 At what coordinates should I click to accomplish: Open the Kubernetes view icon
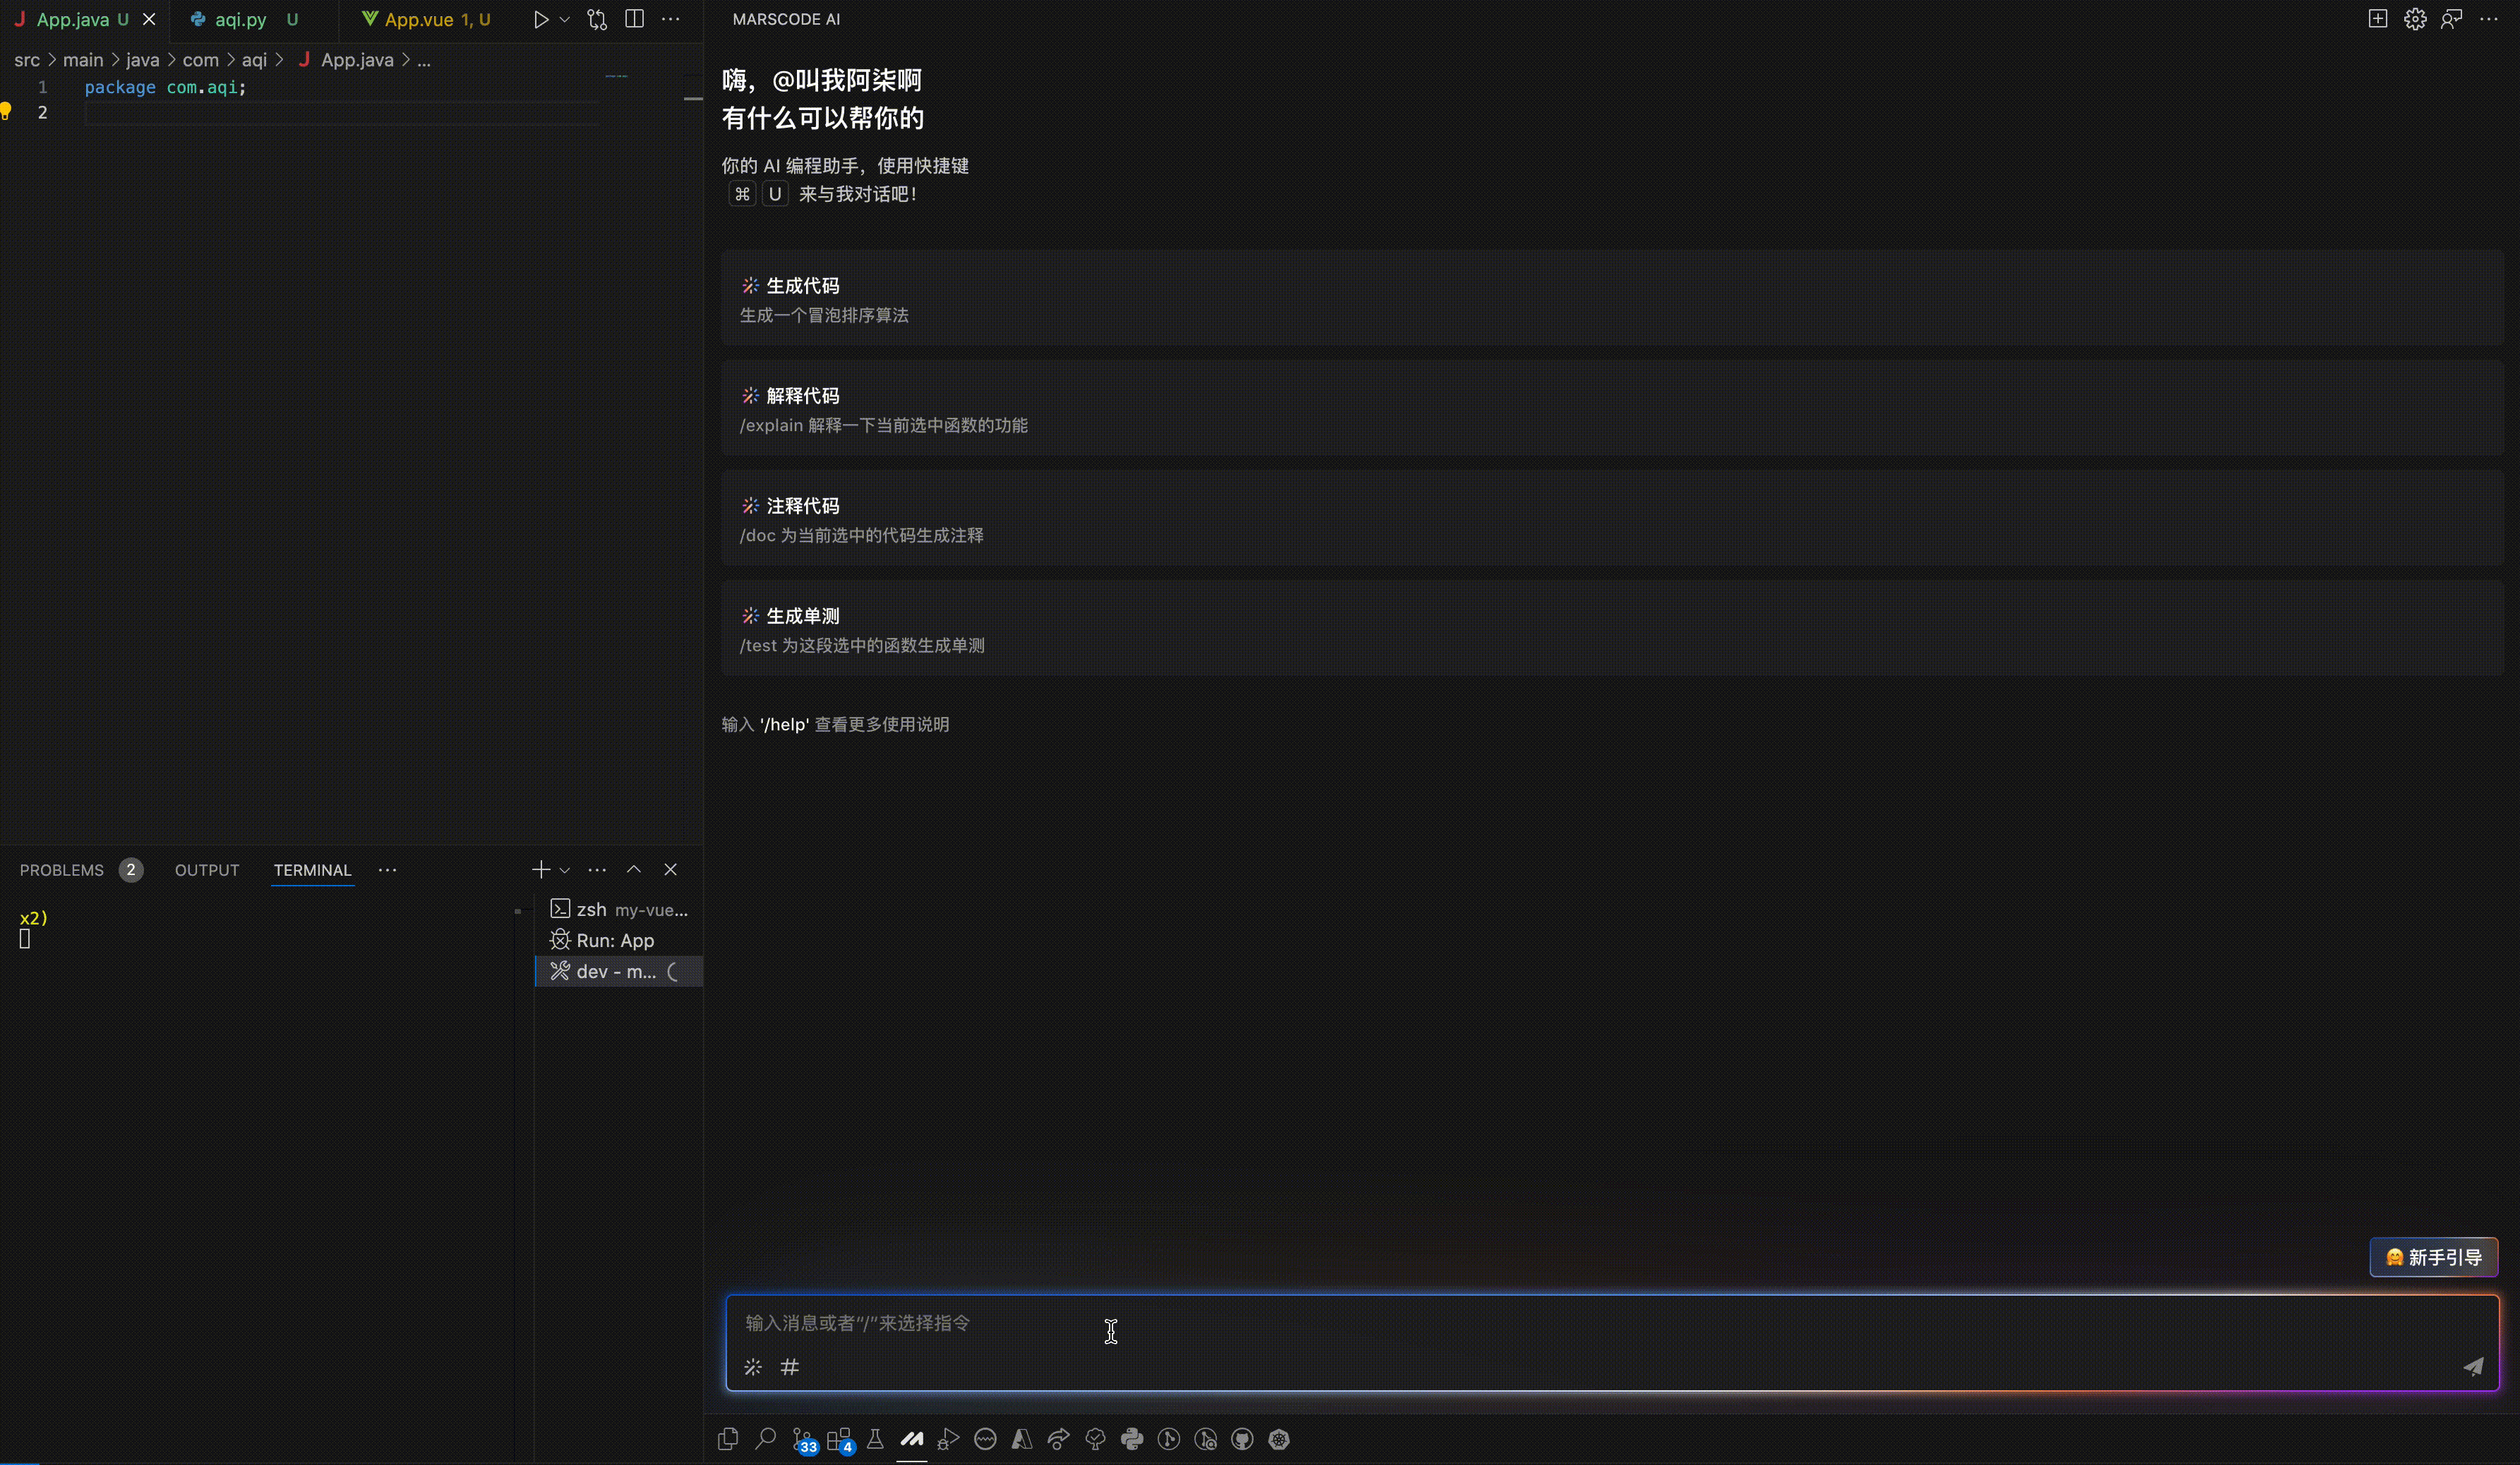[1279, 1439]
